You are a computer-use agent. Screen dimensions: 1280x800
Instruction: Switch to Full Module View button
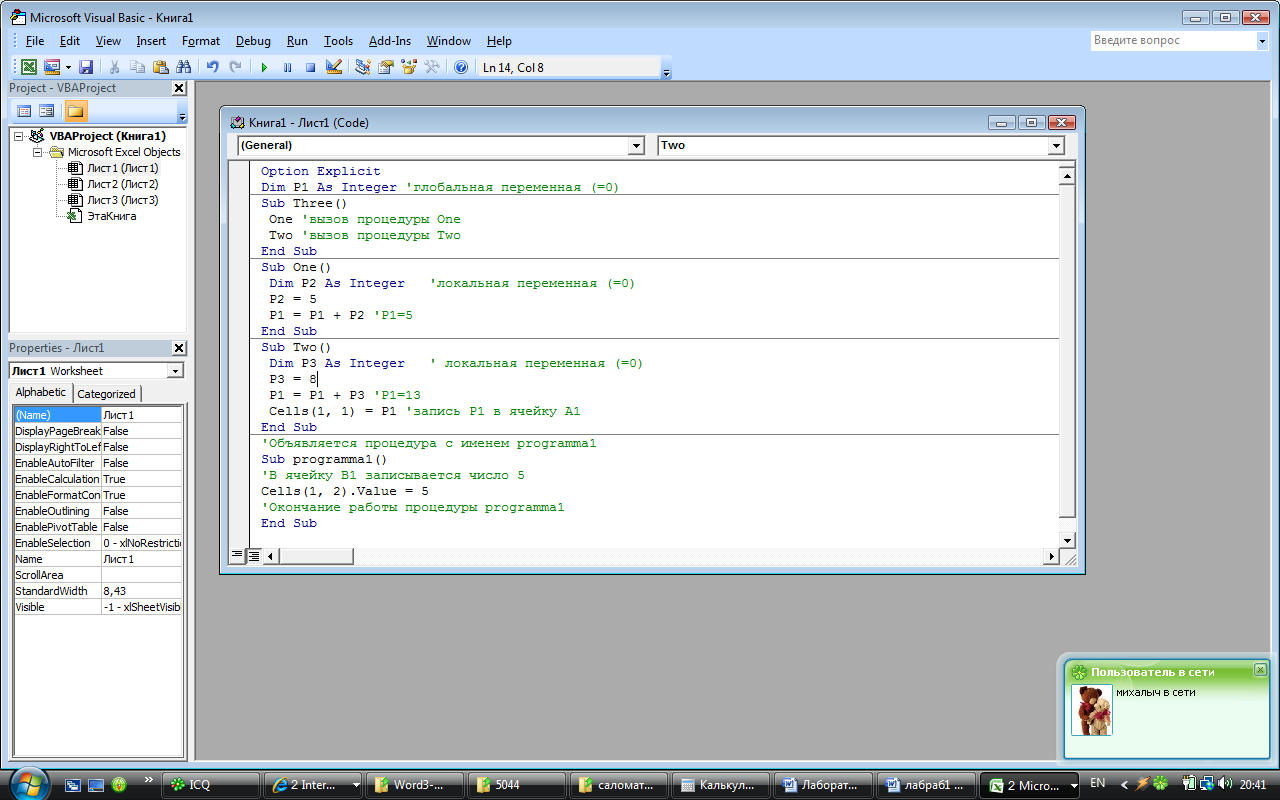click(x=254, y=555)
